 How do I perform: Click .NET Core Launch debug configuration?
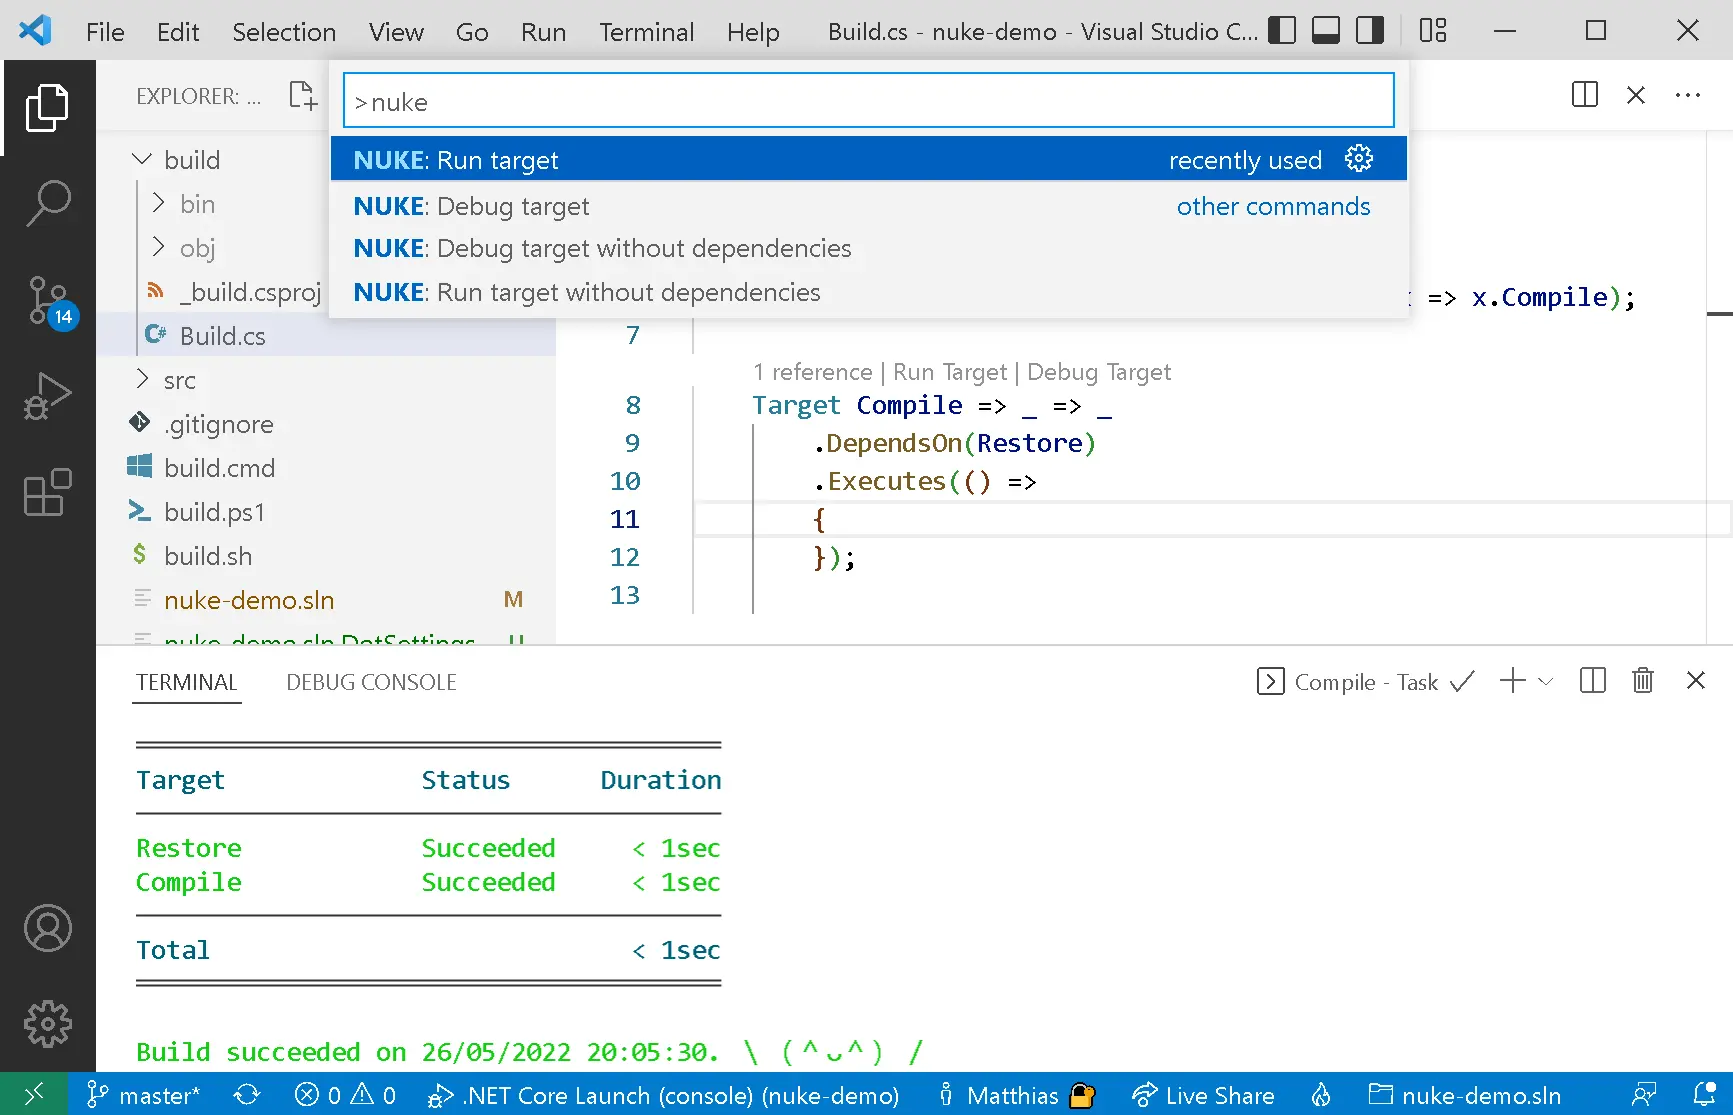coord(664,1095)
